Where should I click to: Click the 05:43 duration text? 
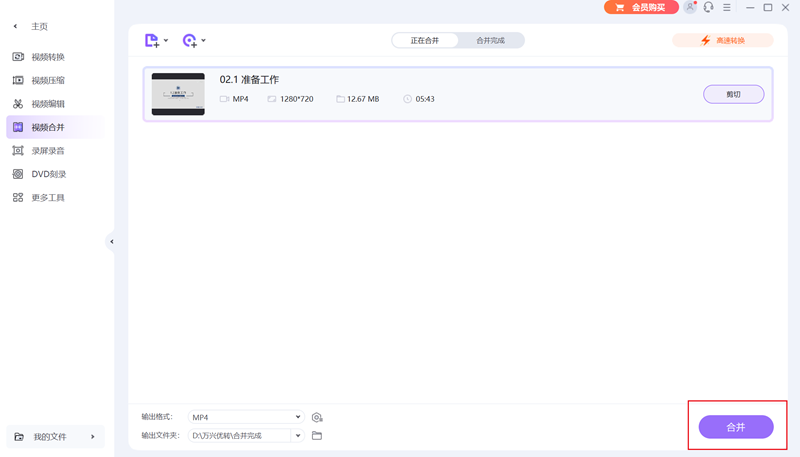pos(425,99)
